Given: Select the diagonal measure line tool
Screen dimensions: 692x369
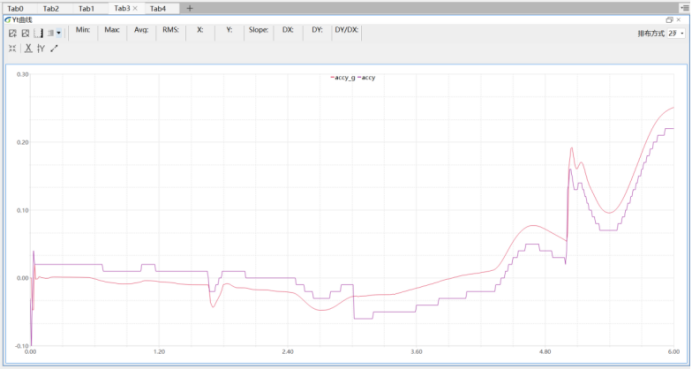Looking at the screenshot, I should pos(54,49).
